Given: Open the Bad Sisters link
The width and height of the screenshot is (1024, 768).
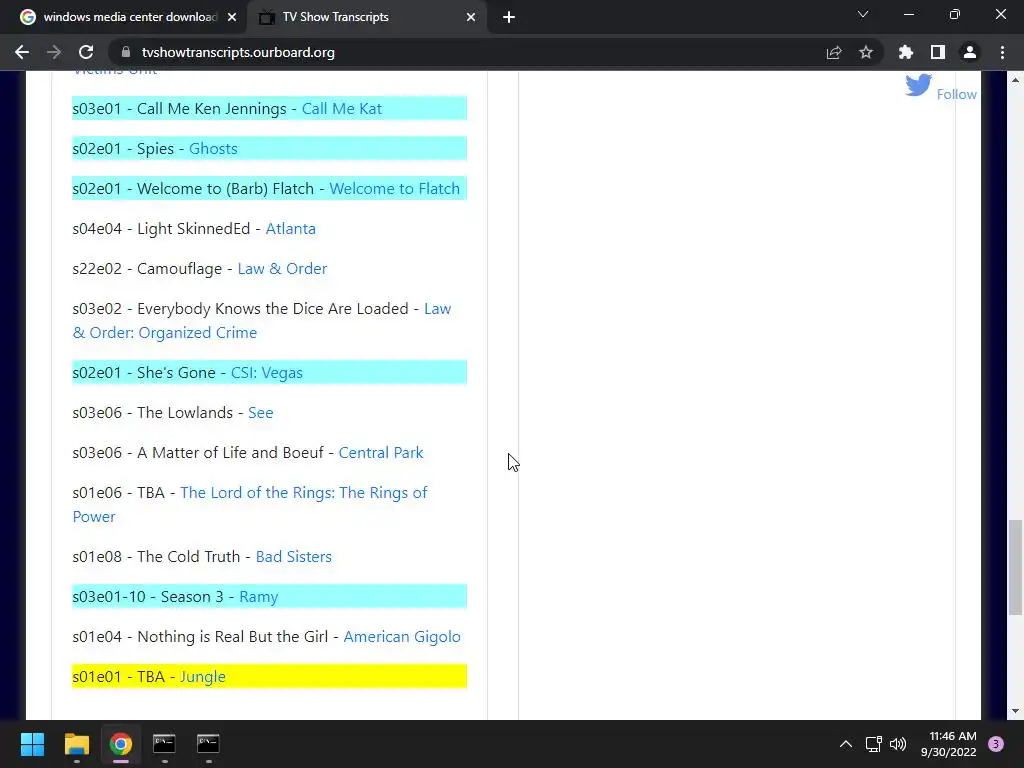Looking at the screenshot, I should tap(294, 556).
